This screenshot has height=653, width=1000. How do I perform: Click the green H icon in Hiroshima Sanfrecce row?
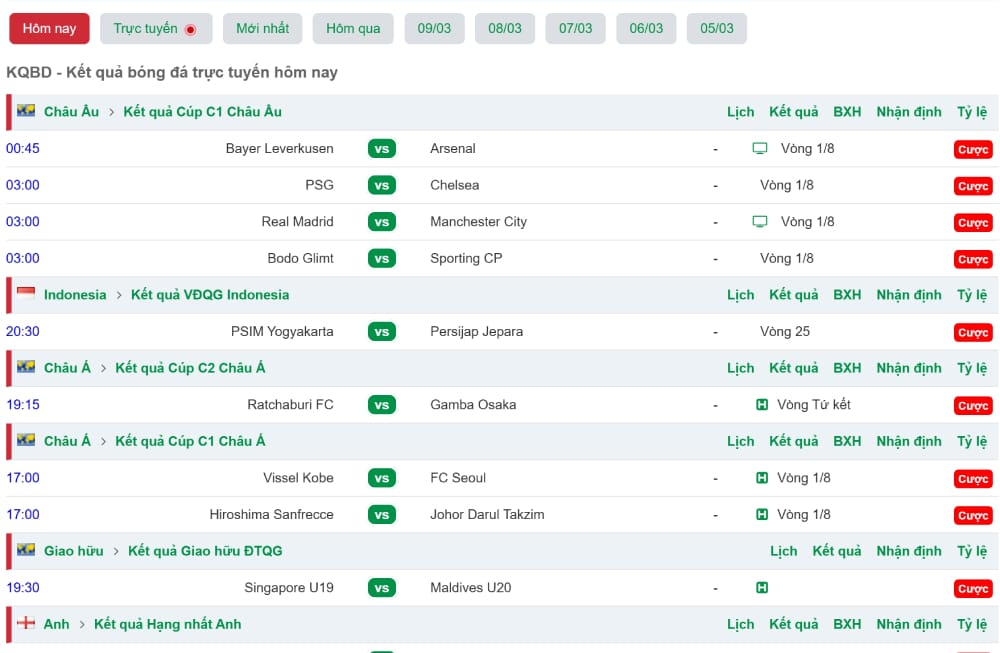point(761,515)
